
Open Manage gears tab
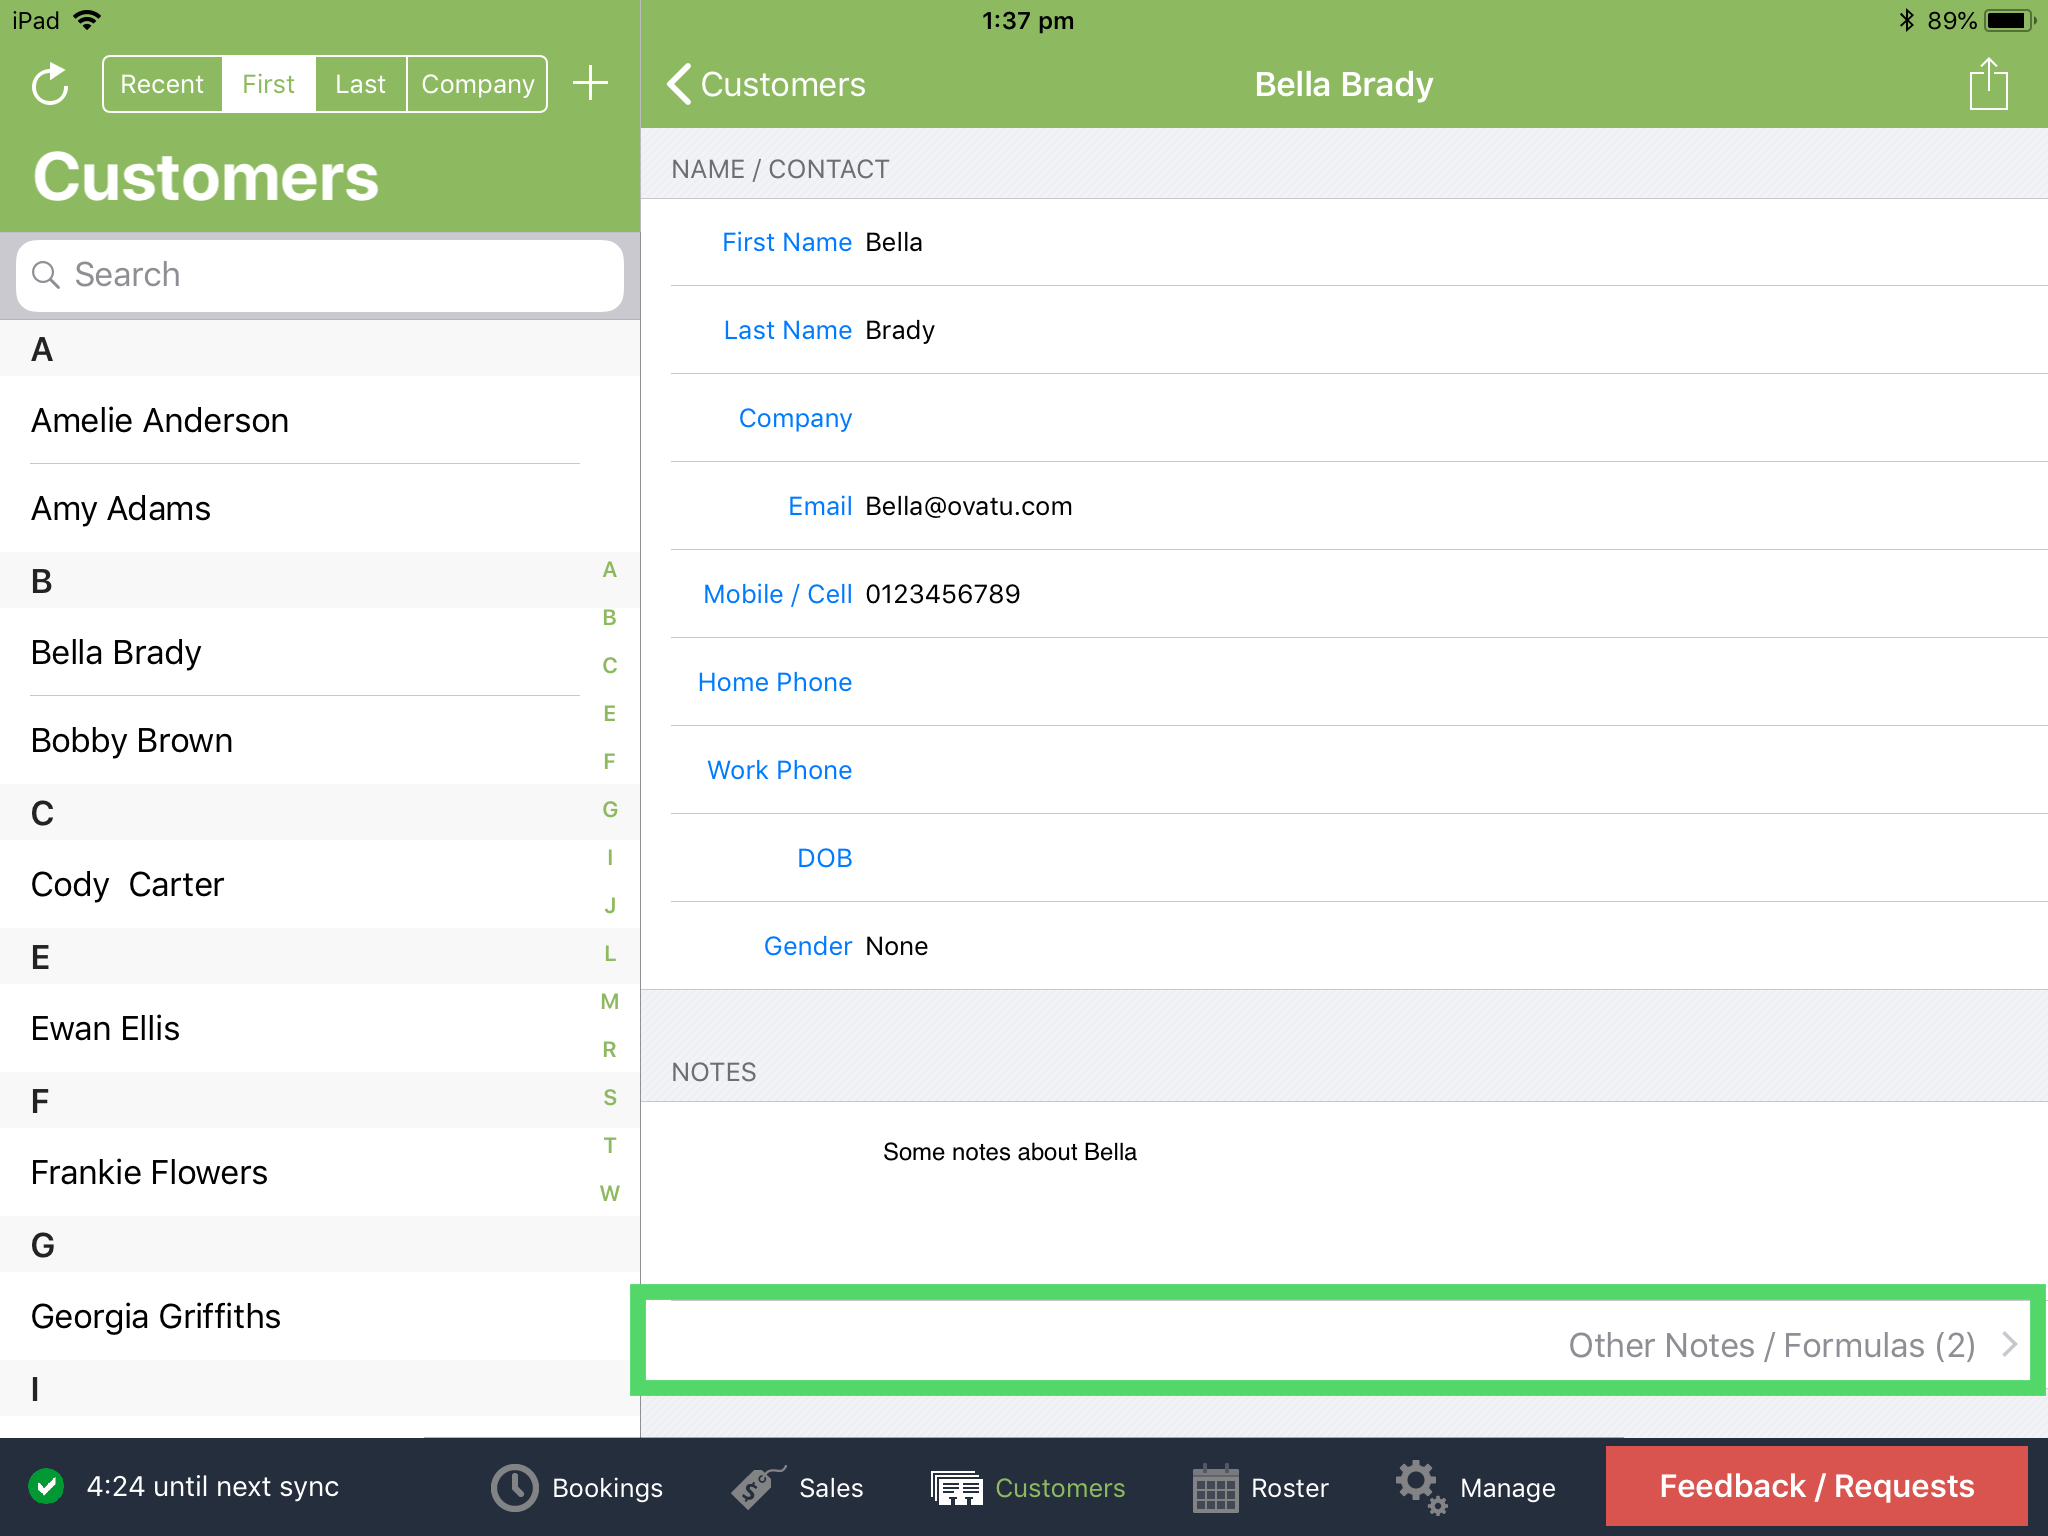point(1476,1488)
